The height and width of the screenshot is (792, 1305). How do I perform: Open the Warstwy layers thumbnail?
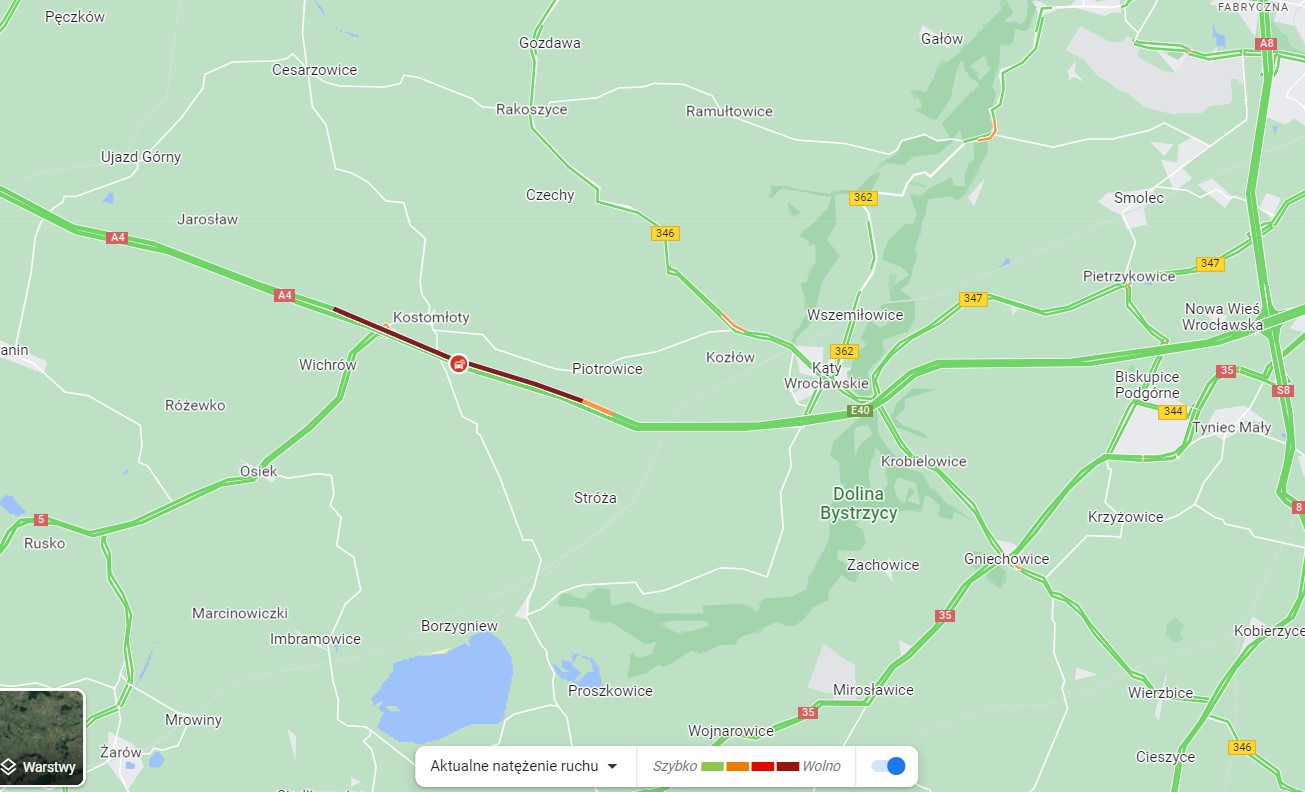pyautogui.click(x=42, y=738)
